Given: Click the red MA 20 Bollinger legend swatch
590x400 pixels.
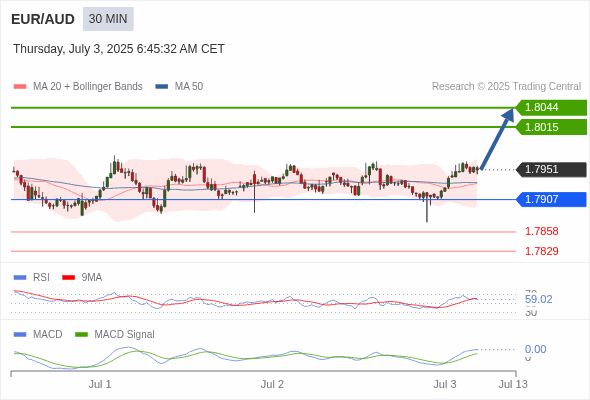Looking at the screenshot, I should tap(20, 87).
